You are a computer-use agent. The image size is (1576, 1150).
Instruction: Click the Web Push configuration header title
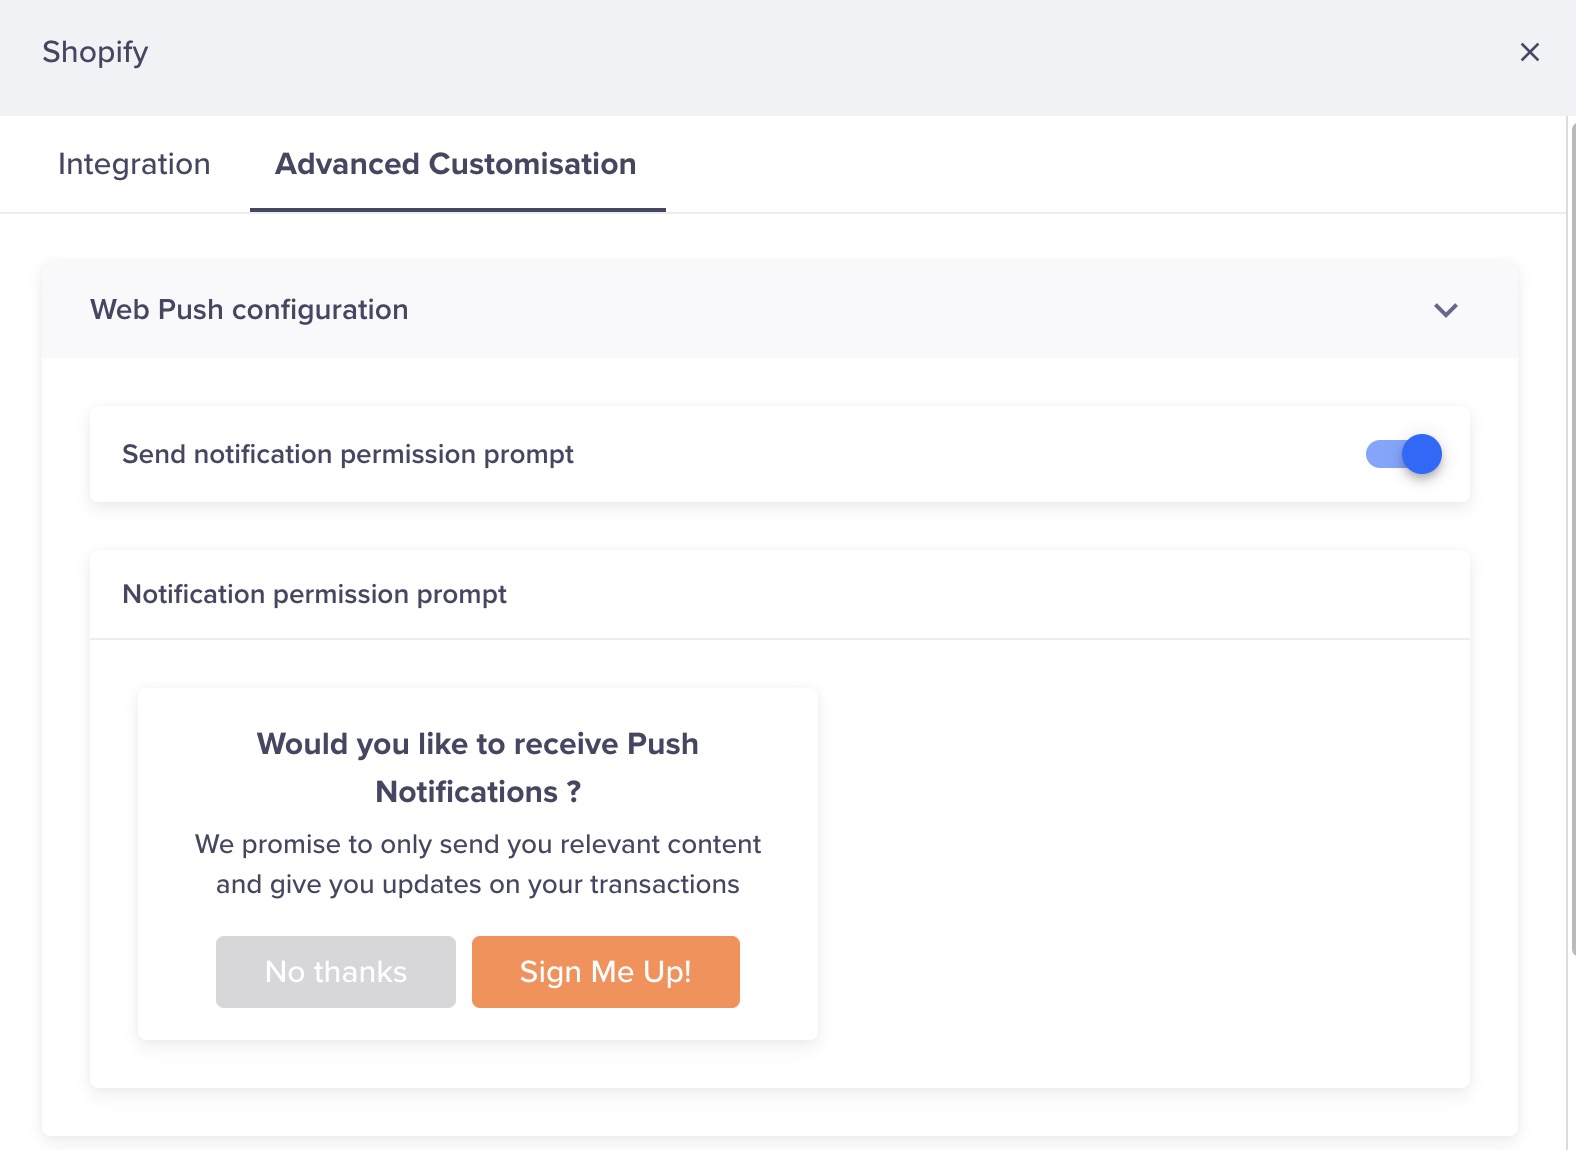coord(249,310)
